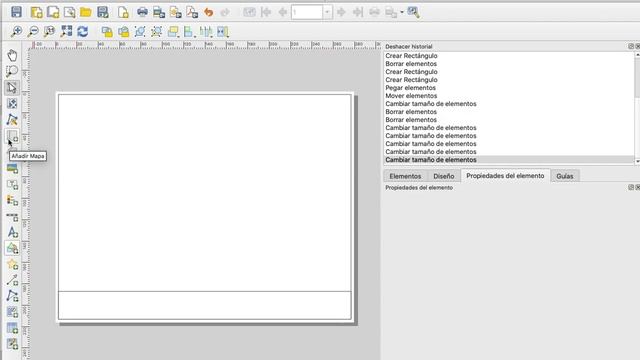640x360 pixels.
Task: Select the Add node item tool
Action: 12,296
